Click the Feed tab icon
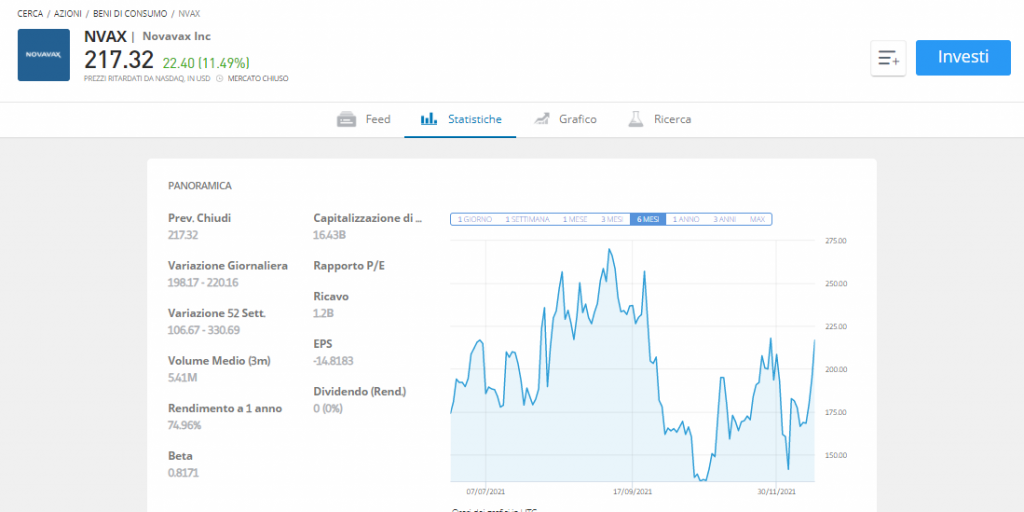 pos(346,120)
